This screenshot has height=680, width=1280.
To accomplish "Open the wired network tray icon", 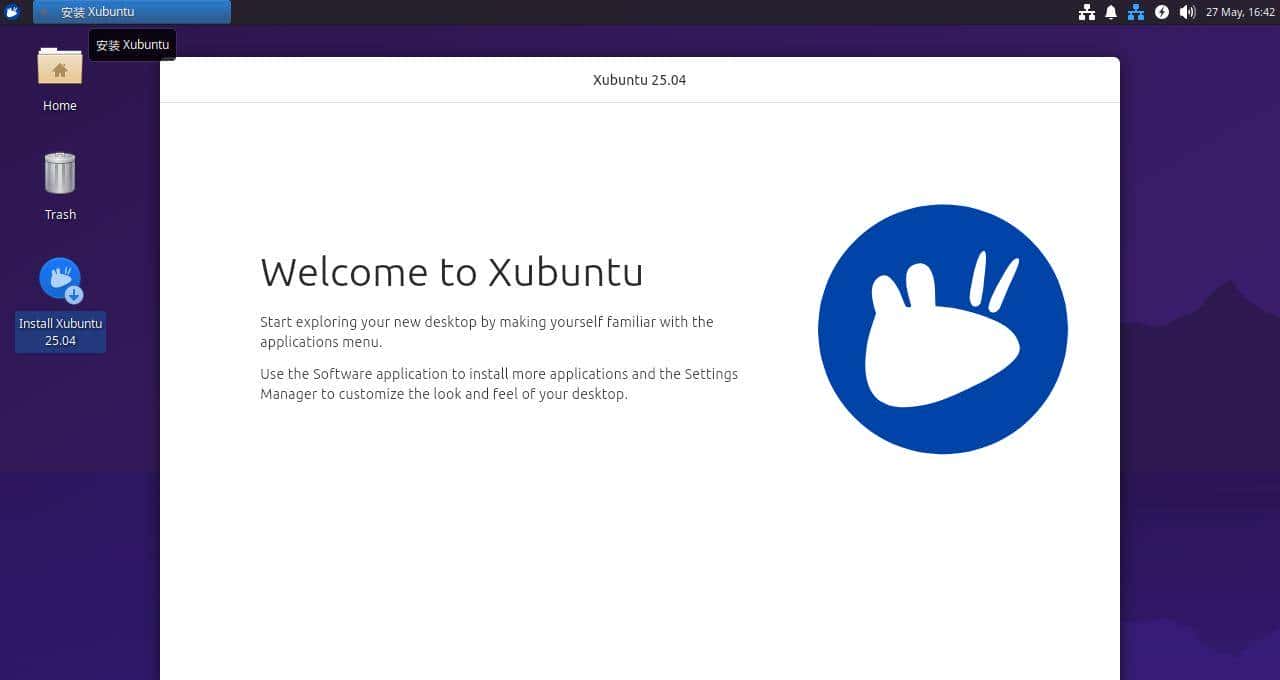I will tap(1087, 12).
